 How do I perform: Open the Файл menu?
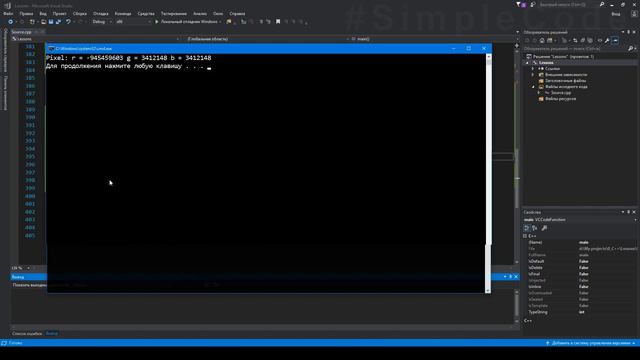point(8,13)
